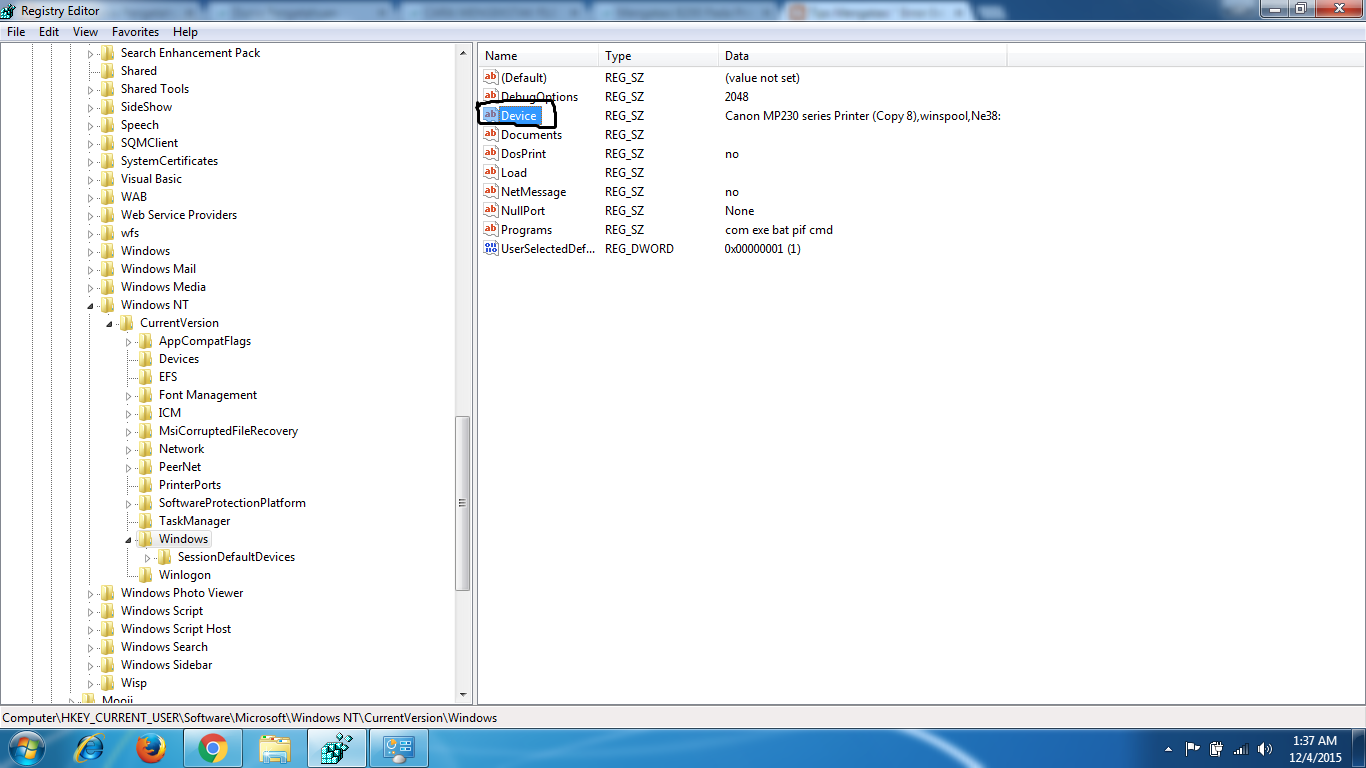
Task: Expand the Windows Mail tree node
Action: (90, 269)
